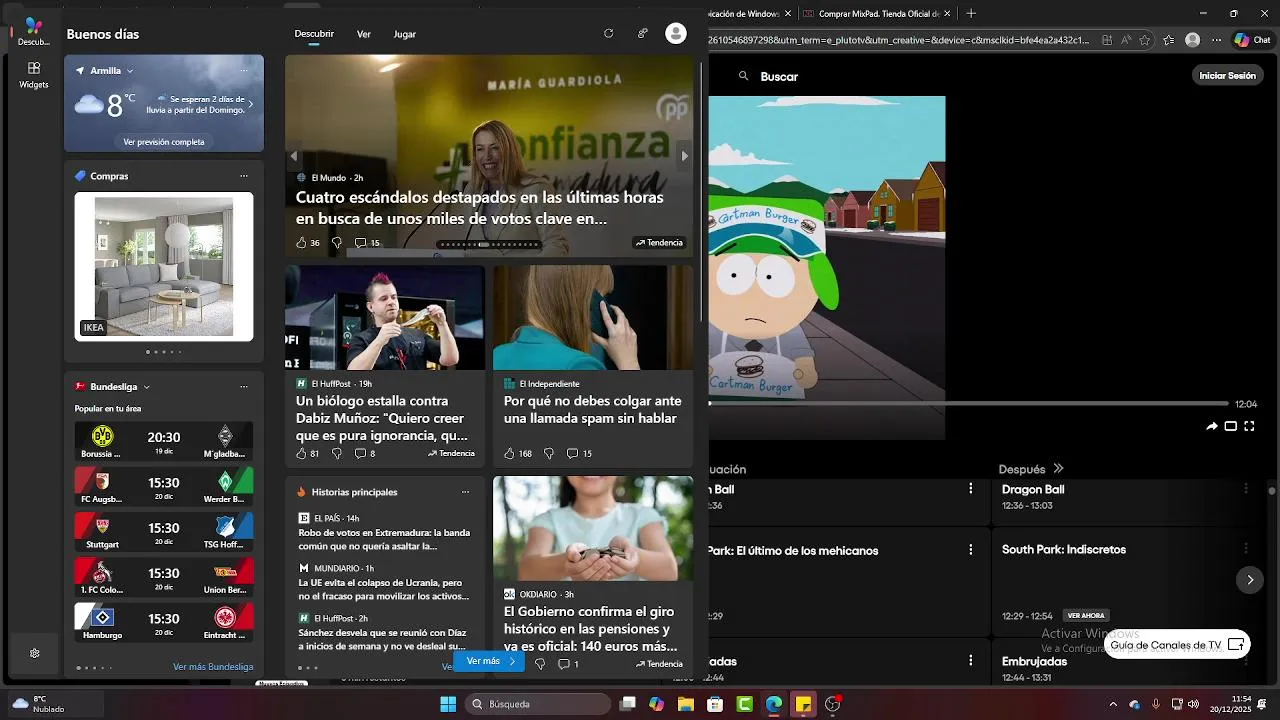Click the widgets feed vertical scrollbar

(x=702, y=190)
